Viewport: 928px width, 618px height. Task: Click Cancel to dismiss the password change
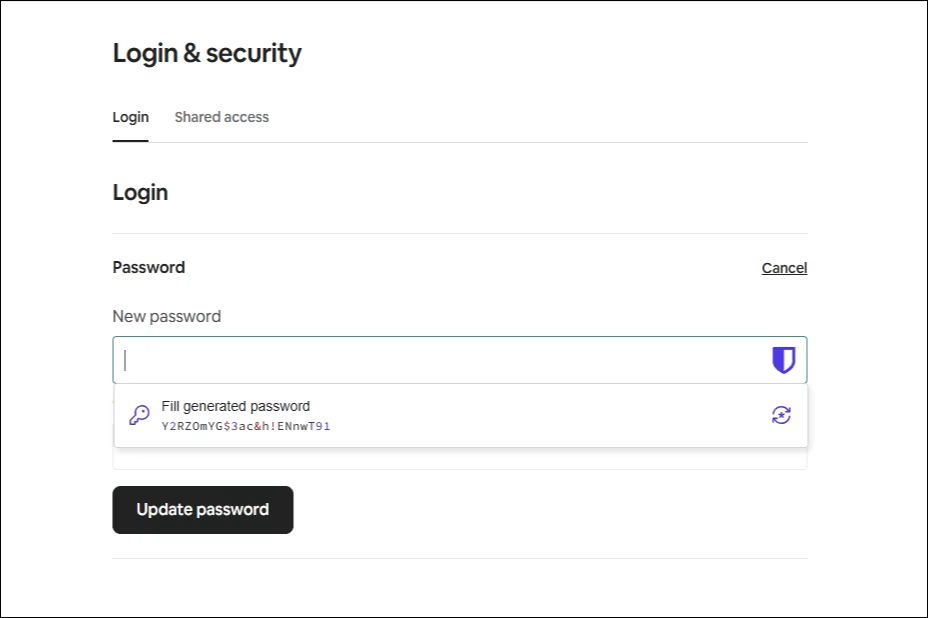783,267
